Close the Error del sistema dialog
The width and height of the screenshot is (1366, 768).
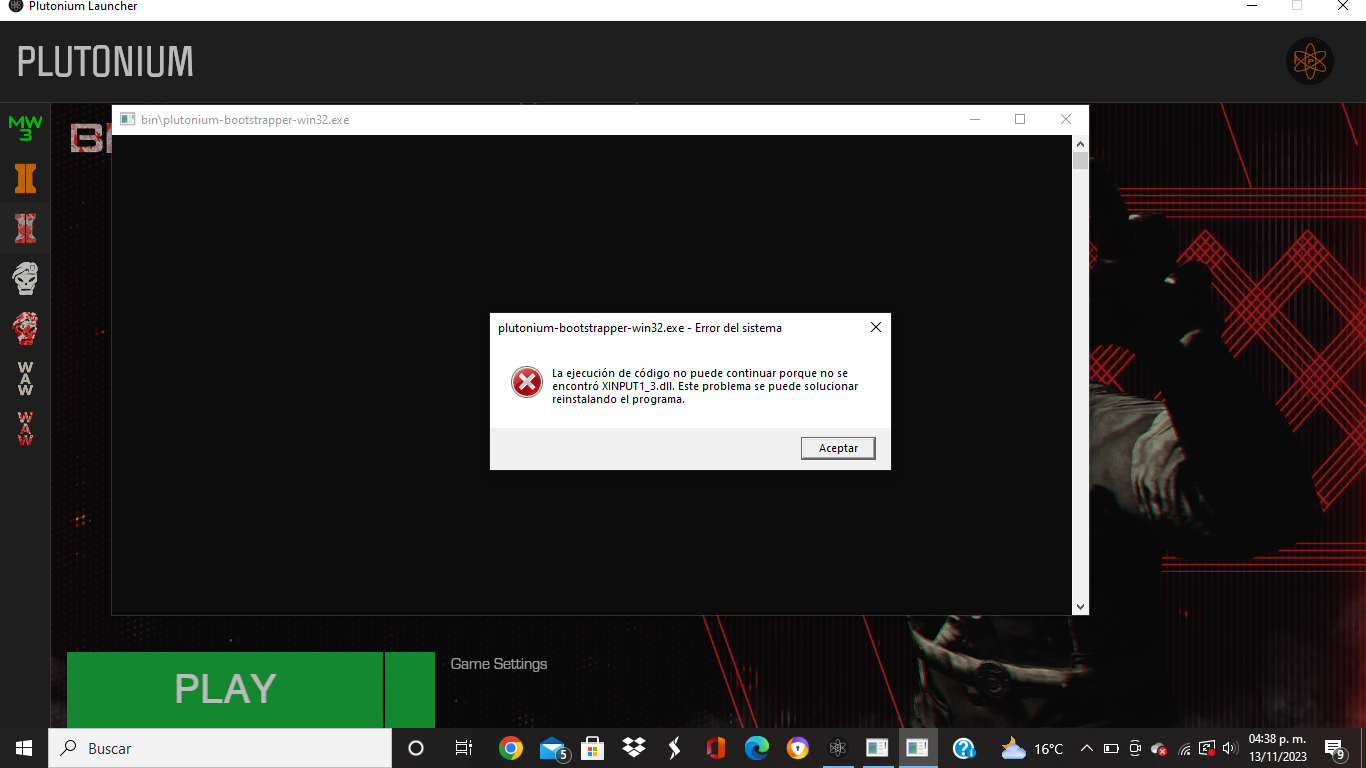(x=876, y=327)
